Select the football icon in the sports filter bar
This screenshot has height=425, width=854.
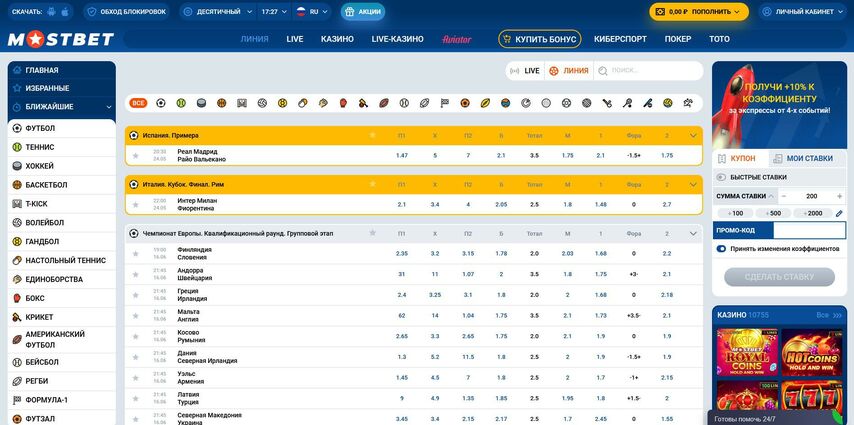click(161, 103)
